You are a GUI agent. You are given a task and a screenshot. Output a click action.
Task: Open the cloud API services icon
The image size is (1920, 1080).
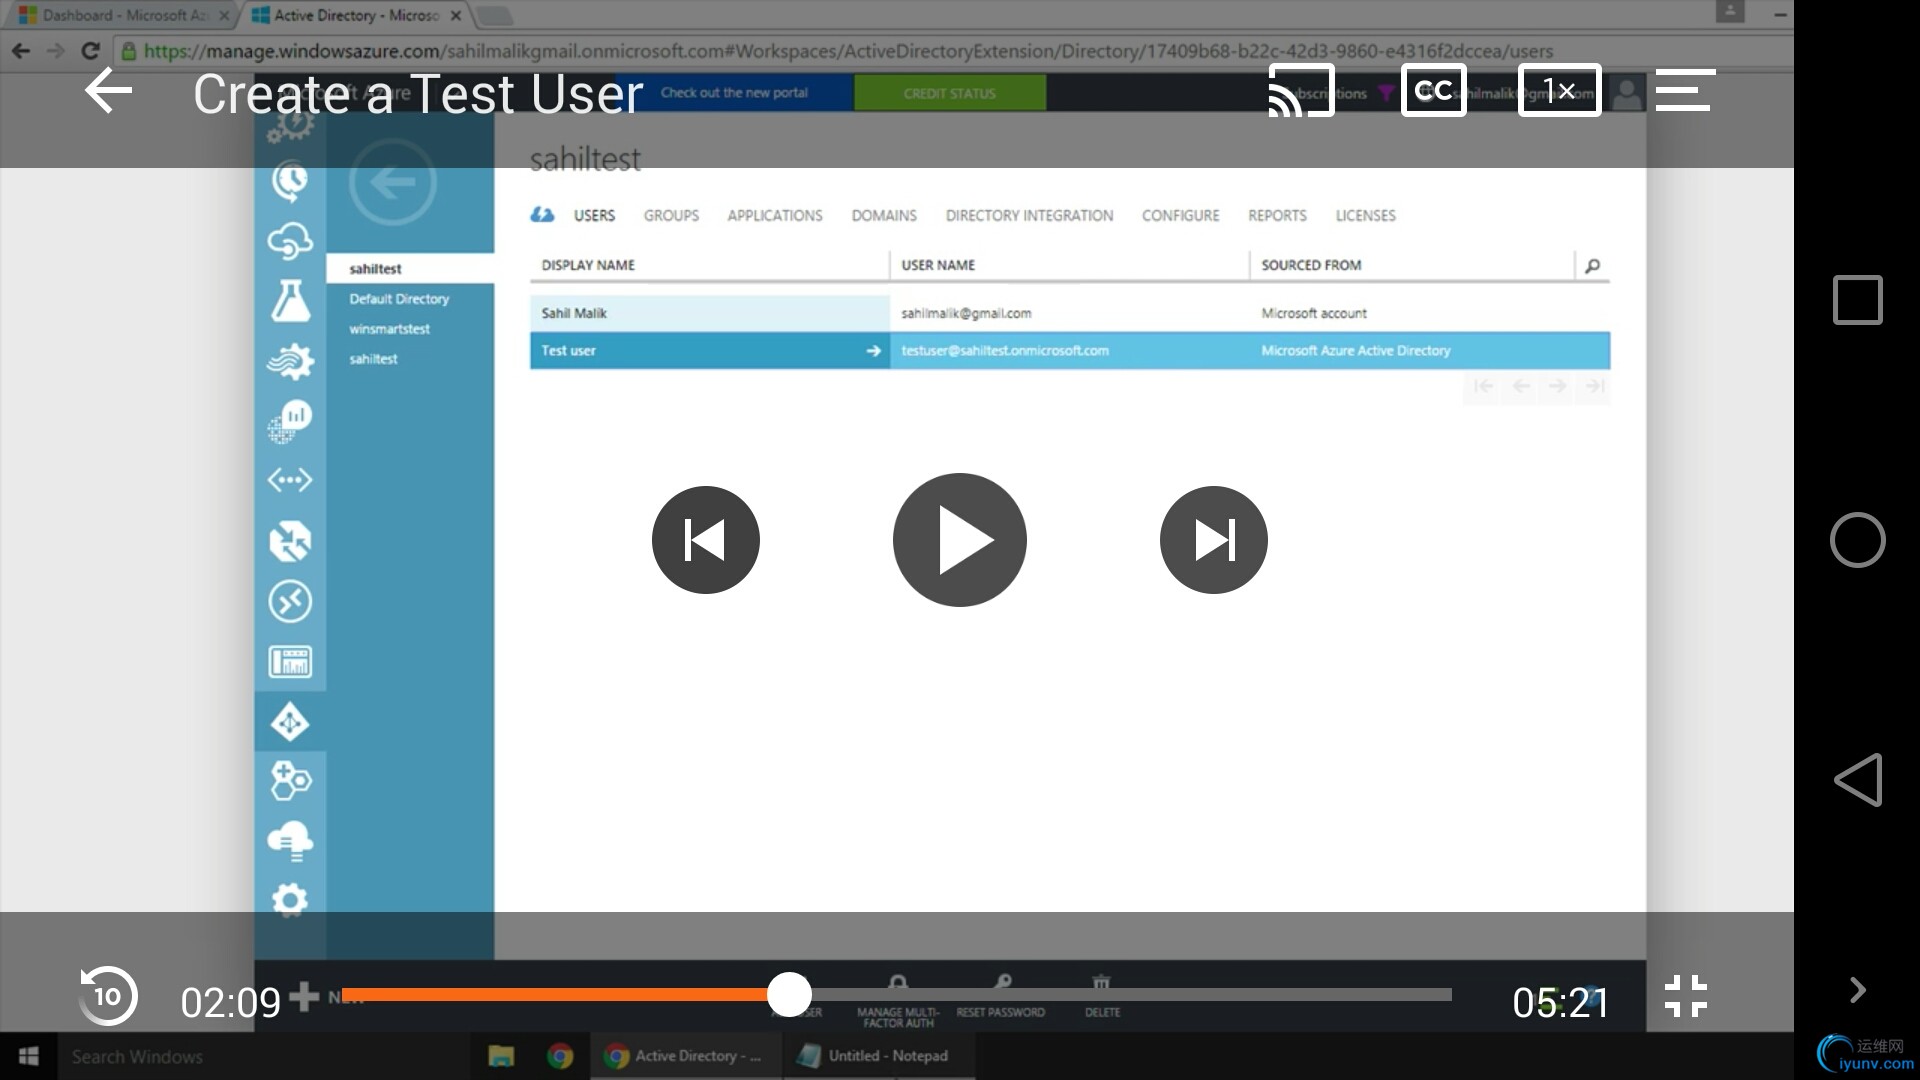pos(290,241)
